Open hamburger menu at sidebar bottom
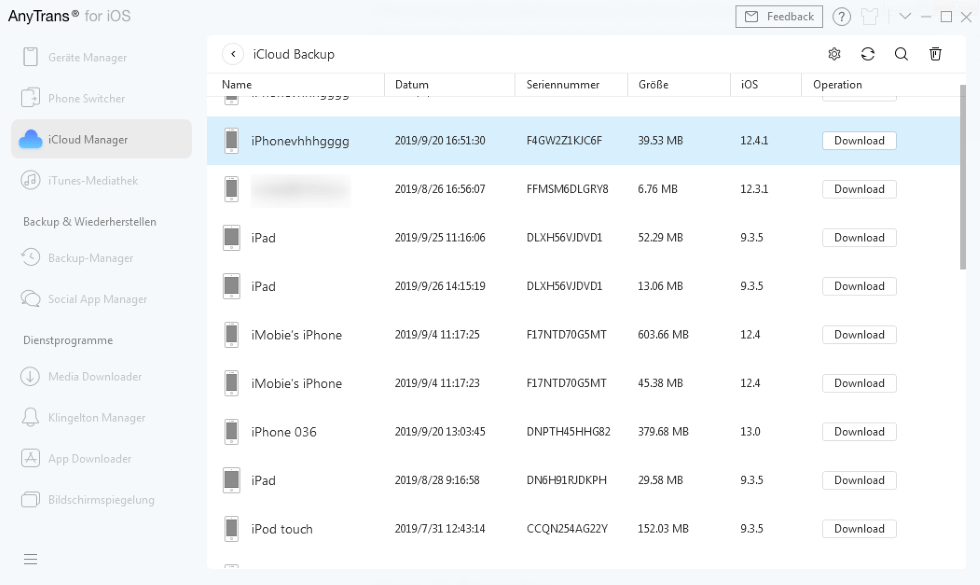The width and height of the screenshot is (980, 585). [x=31, y=559]
